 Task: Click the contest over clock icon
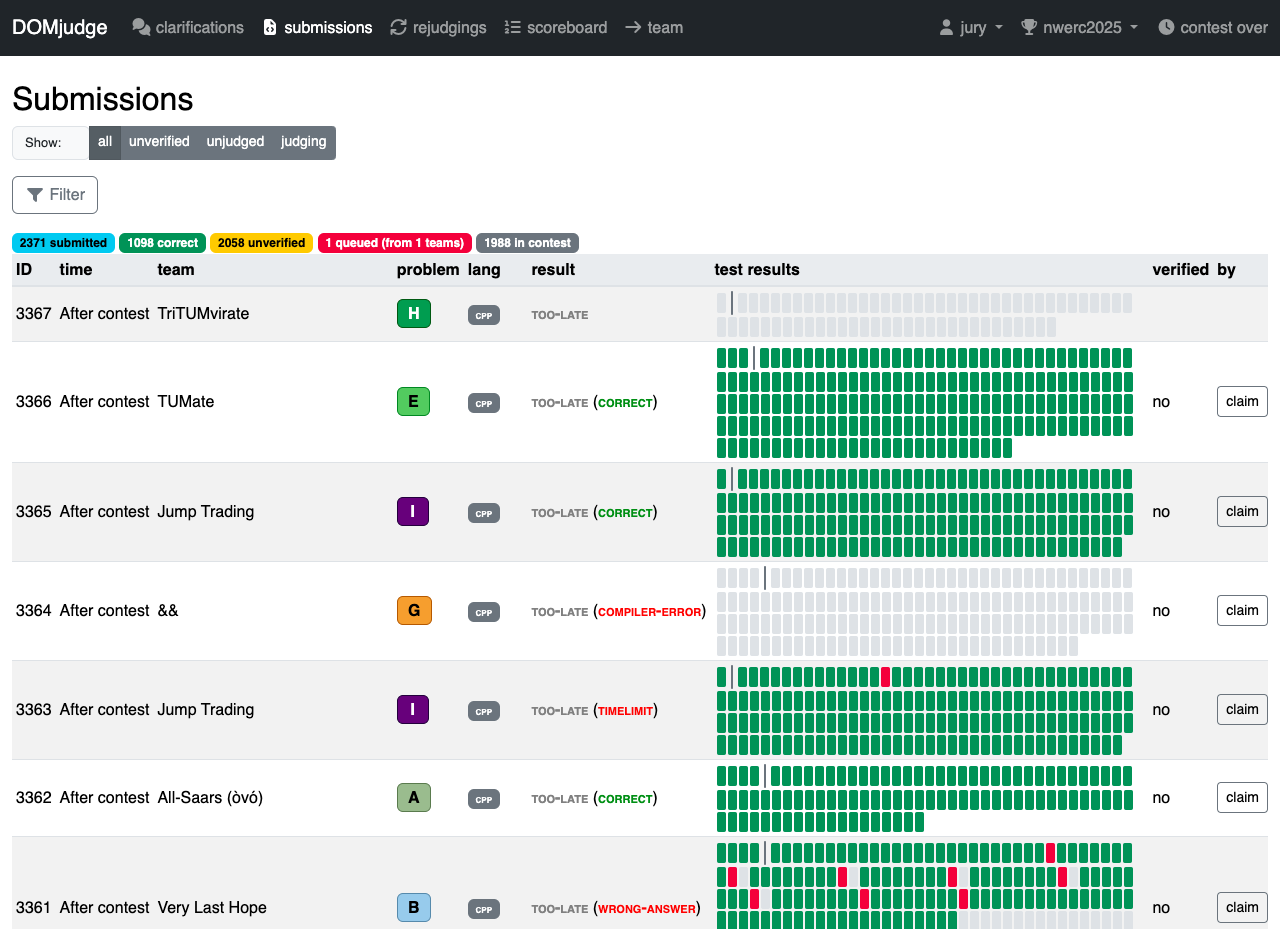1166,28
